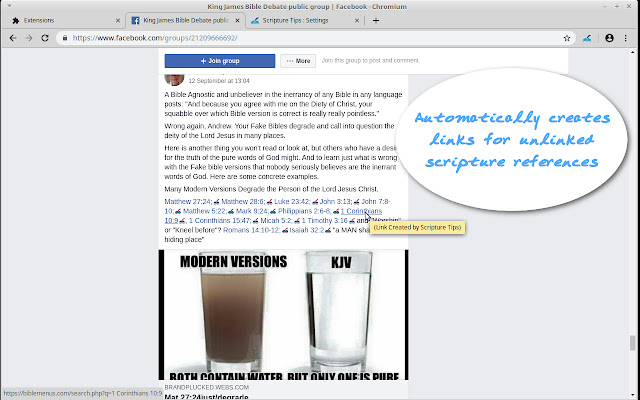Click Scripture Tips icon after Matthew 27:24

pyautogui.click(x=217, y=202)
